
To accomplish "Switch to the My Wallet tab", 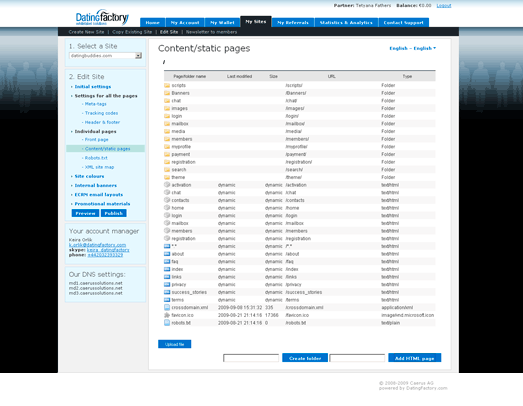I will click(x=222, y=22).
